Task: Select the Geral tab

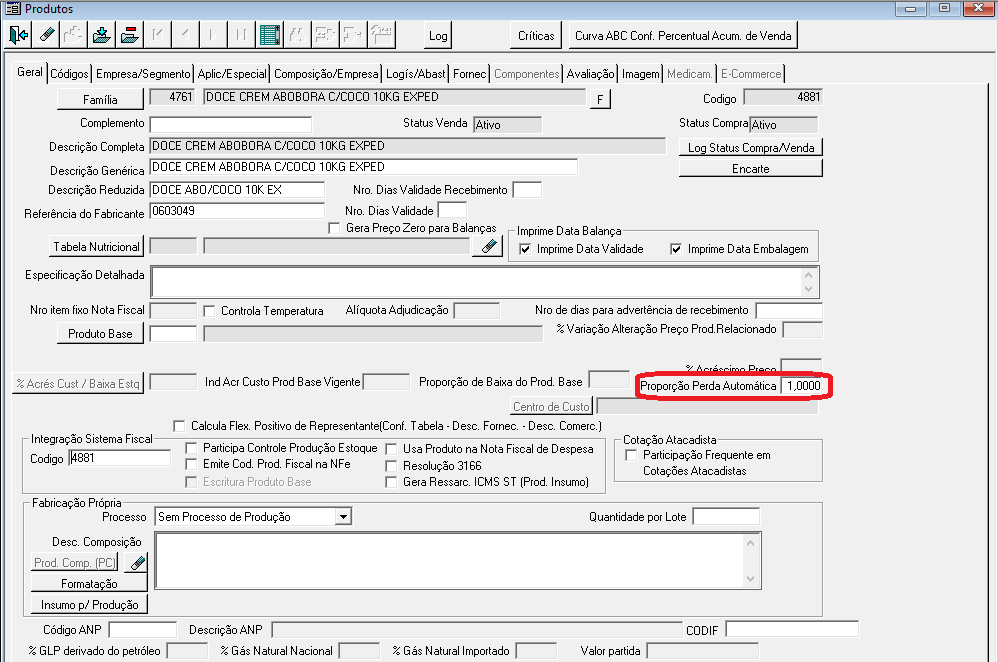Action: 30,72
